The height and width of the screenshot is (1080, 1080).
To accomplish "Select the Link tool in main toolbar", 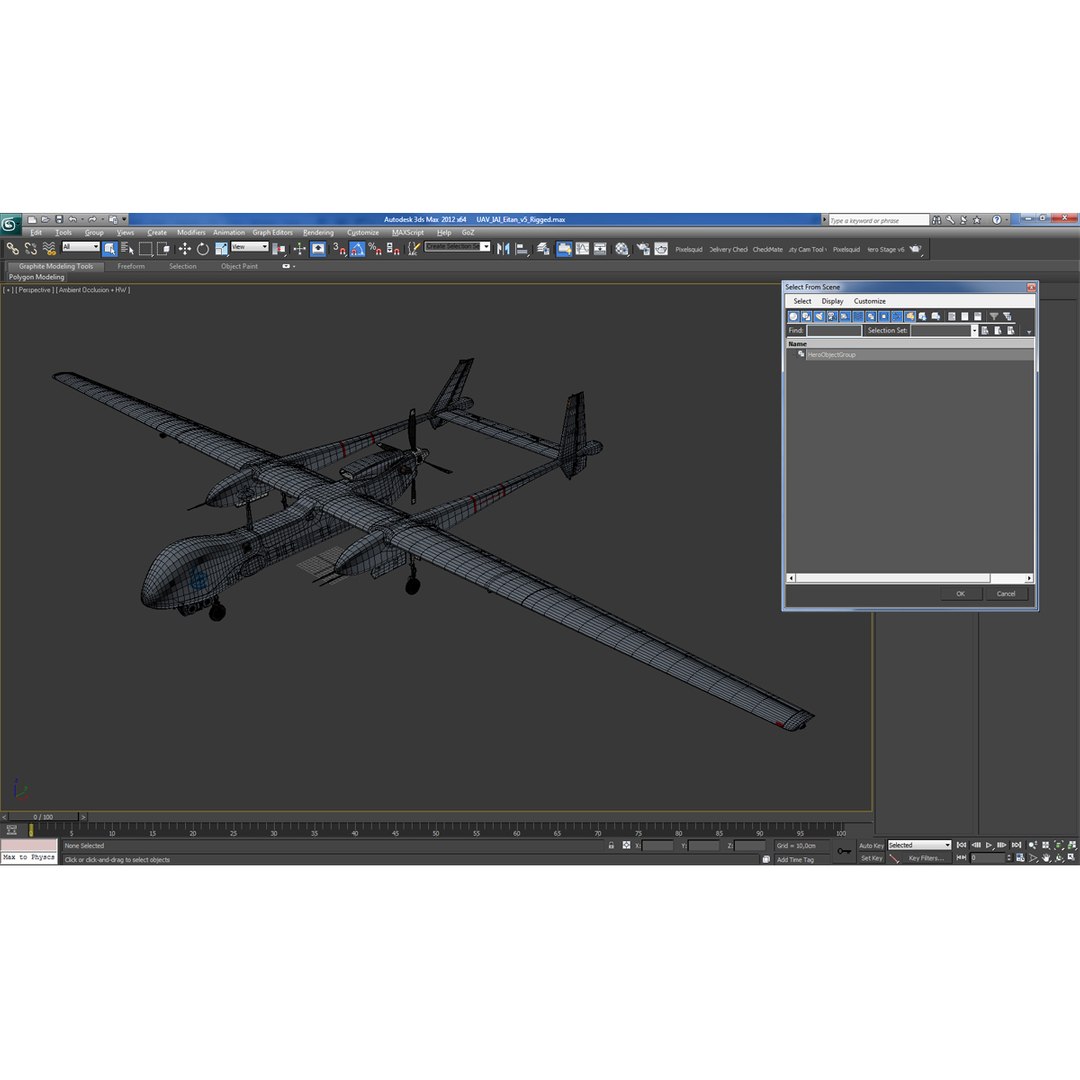I will coord(12,249).
